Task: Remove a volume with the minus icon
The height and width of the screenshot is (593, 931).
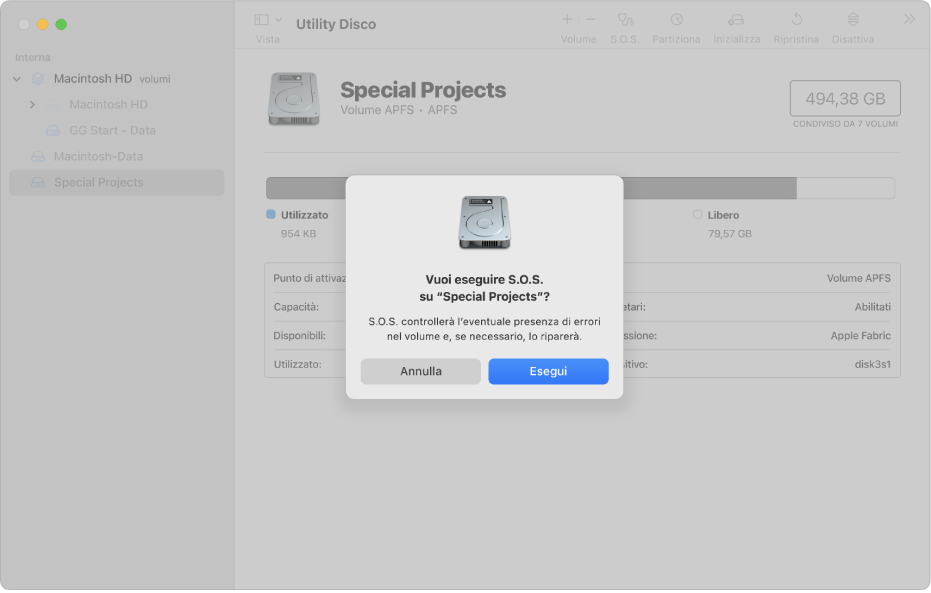Action: [x=590, y=20]
